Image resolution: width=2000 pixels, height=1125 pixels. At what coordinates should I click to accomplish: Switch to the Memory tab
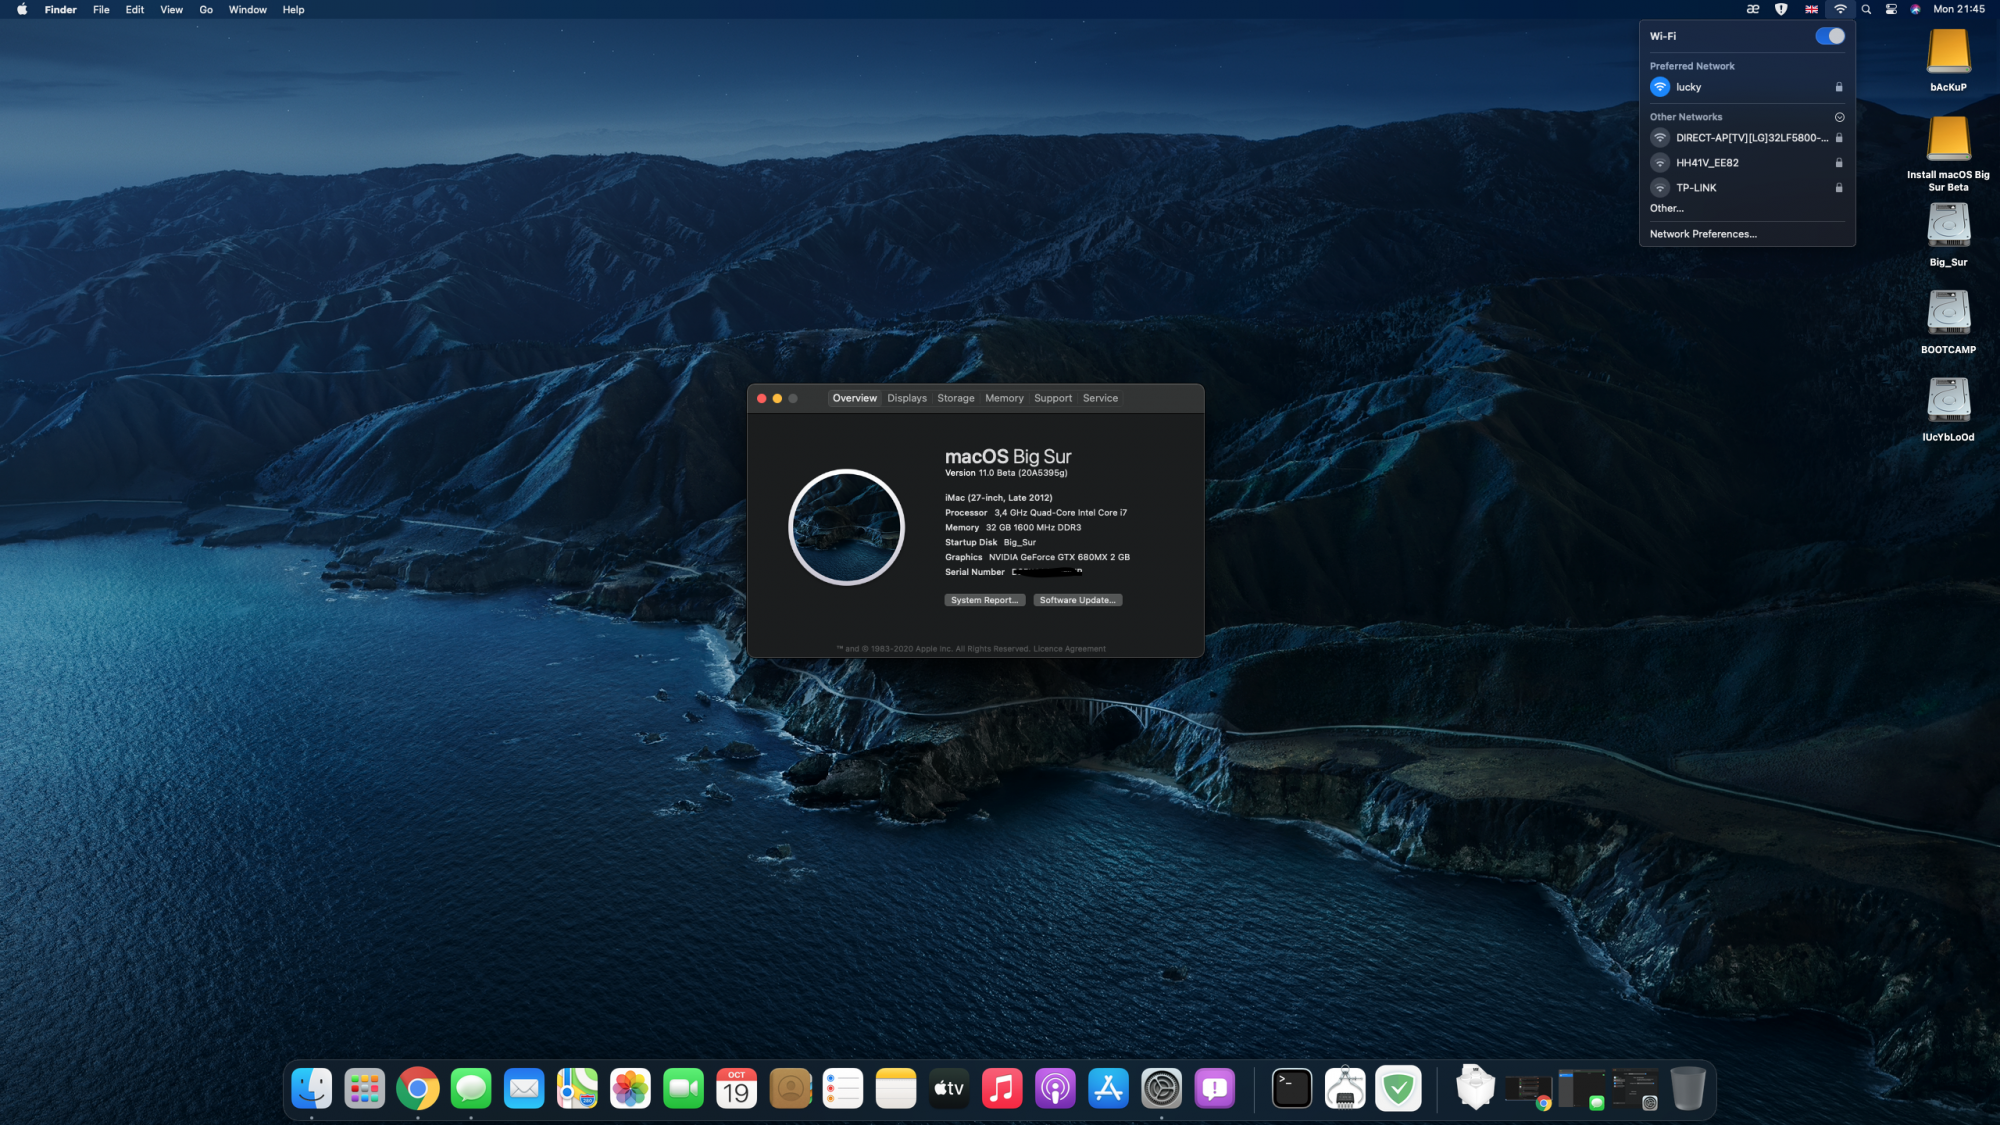click(x=1004, y=398)
